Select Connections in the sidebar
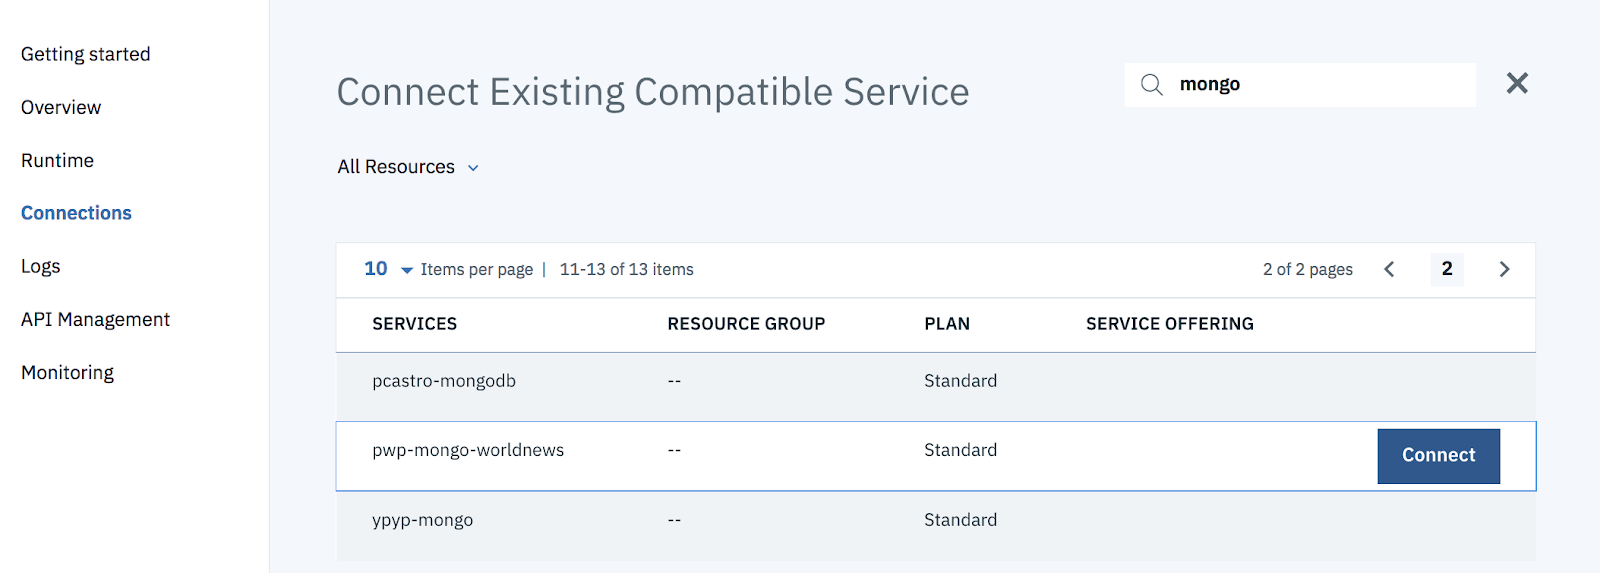 point(76,213)
